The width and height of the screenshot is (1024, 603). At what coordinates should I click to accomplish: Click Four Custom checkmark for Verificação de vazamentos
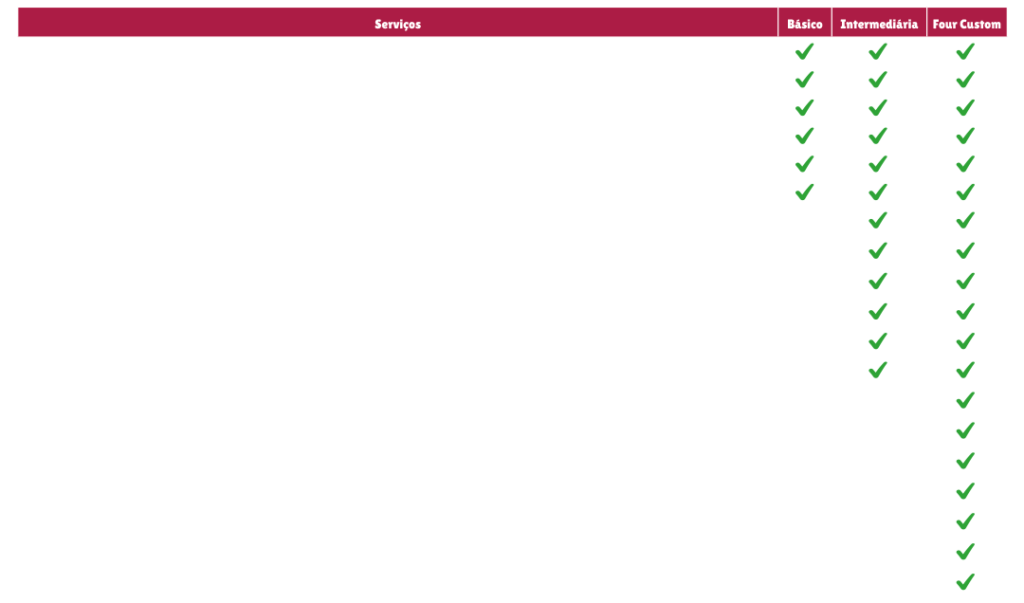point(964,552)
